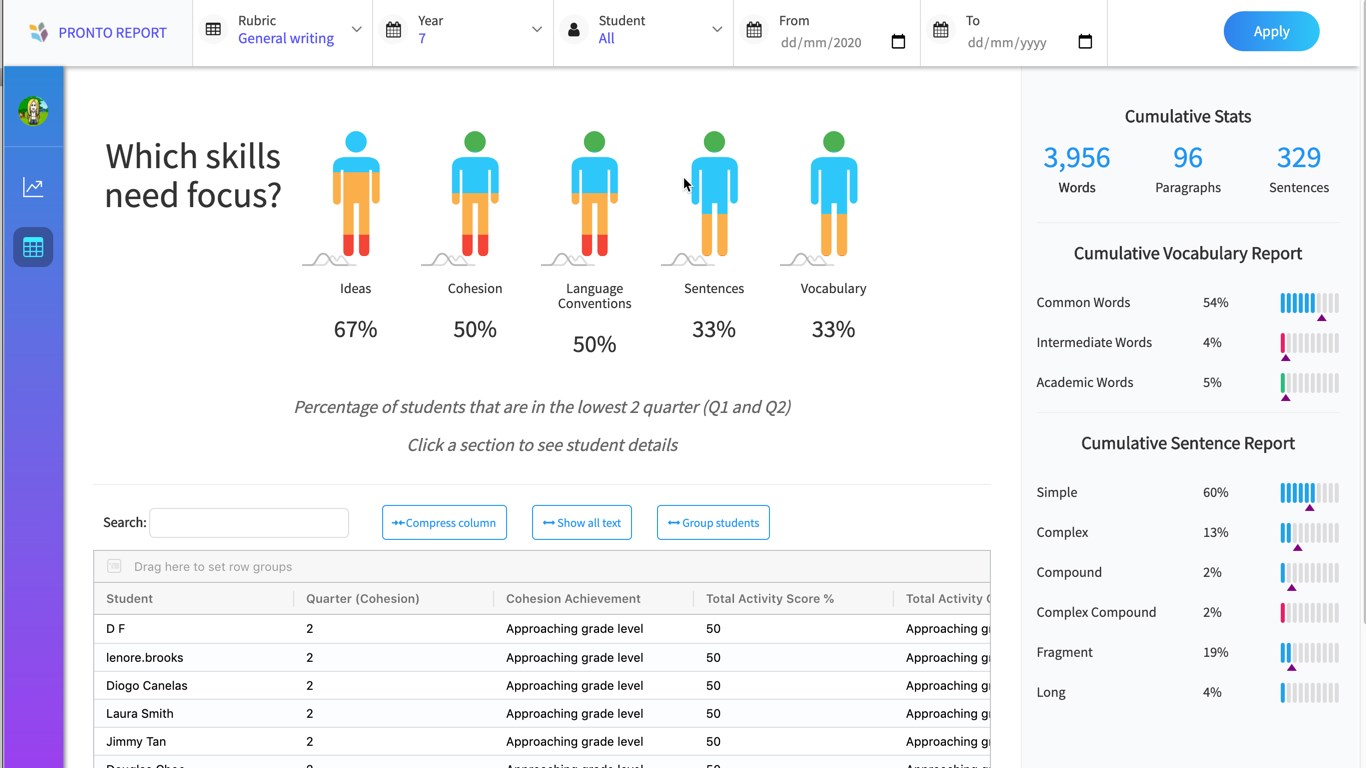This screenshot has width=1366, height=768.
Task: Click student name Laura Smith
Action: (x=140, y=713)
